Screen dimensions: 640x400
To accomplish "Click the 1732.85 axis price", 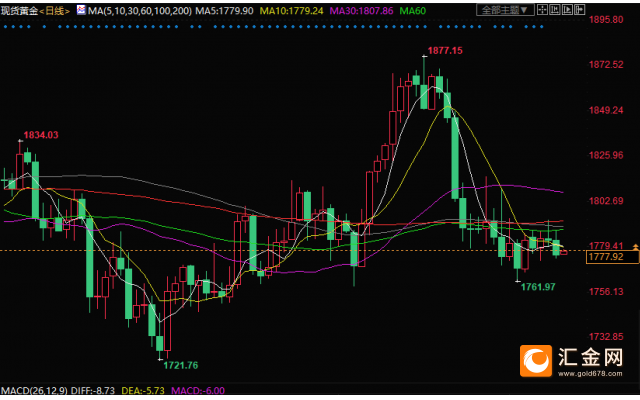I will point(606,337).
